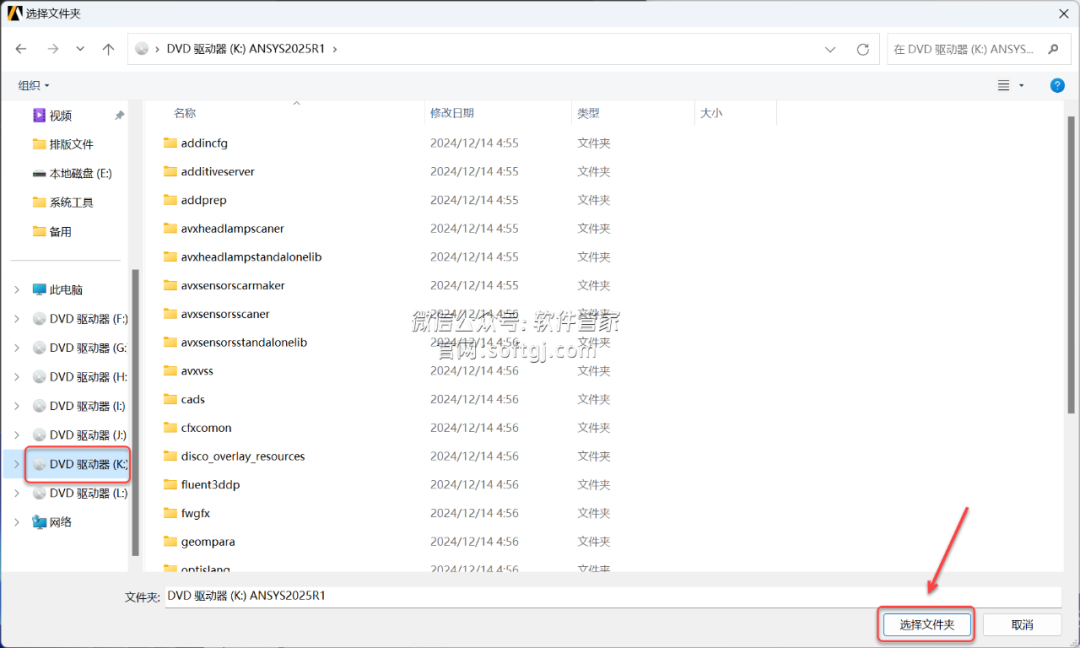The width and height of the screenshot is (1080, 648).
Task: Expand the address bar history dropdown
Action: [x=830, y=50]
